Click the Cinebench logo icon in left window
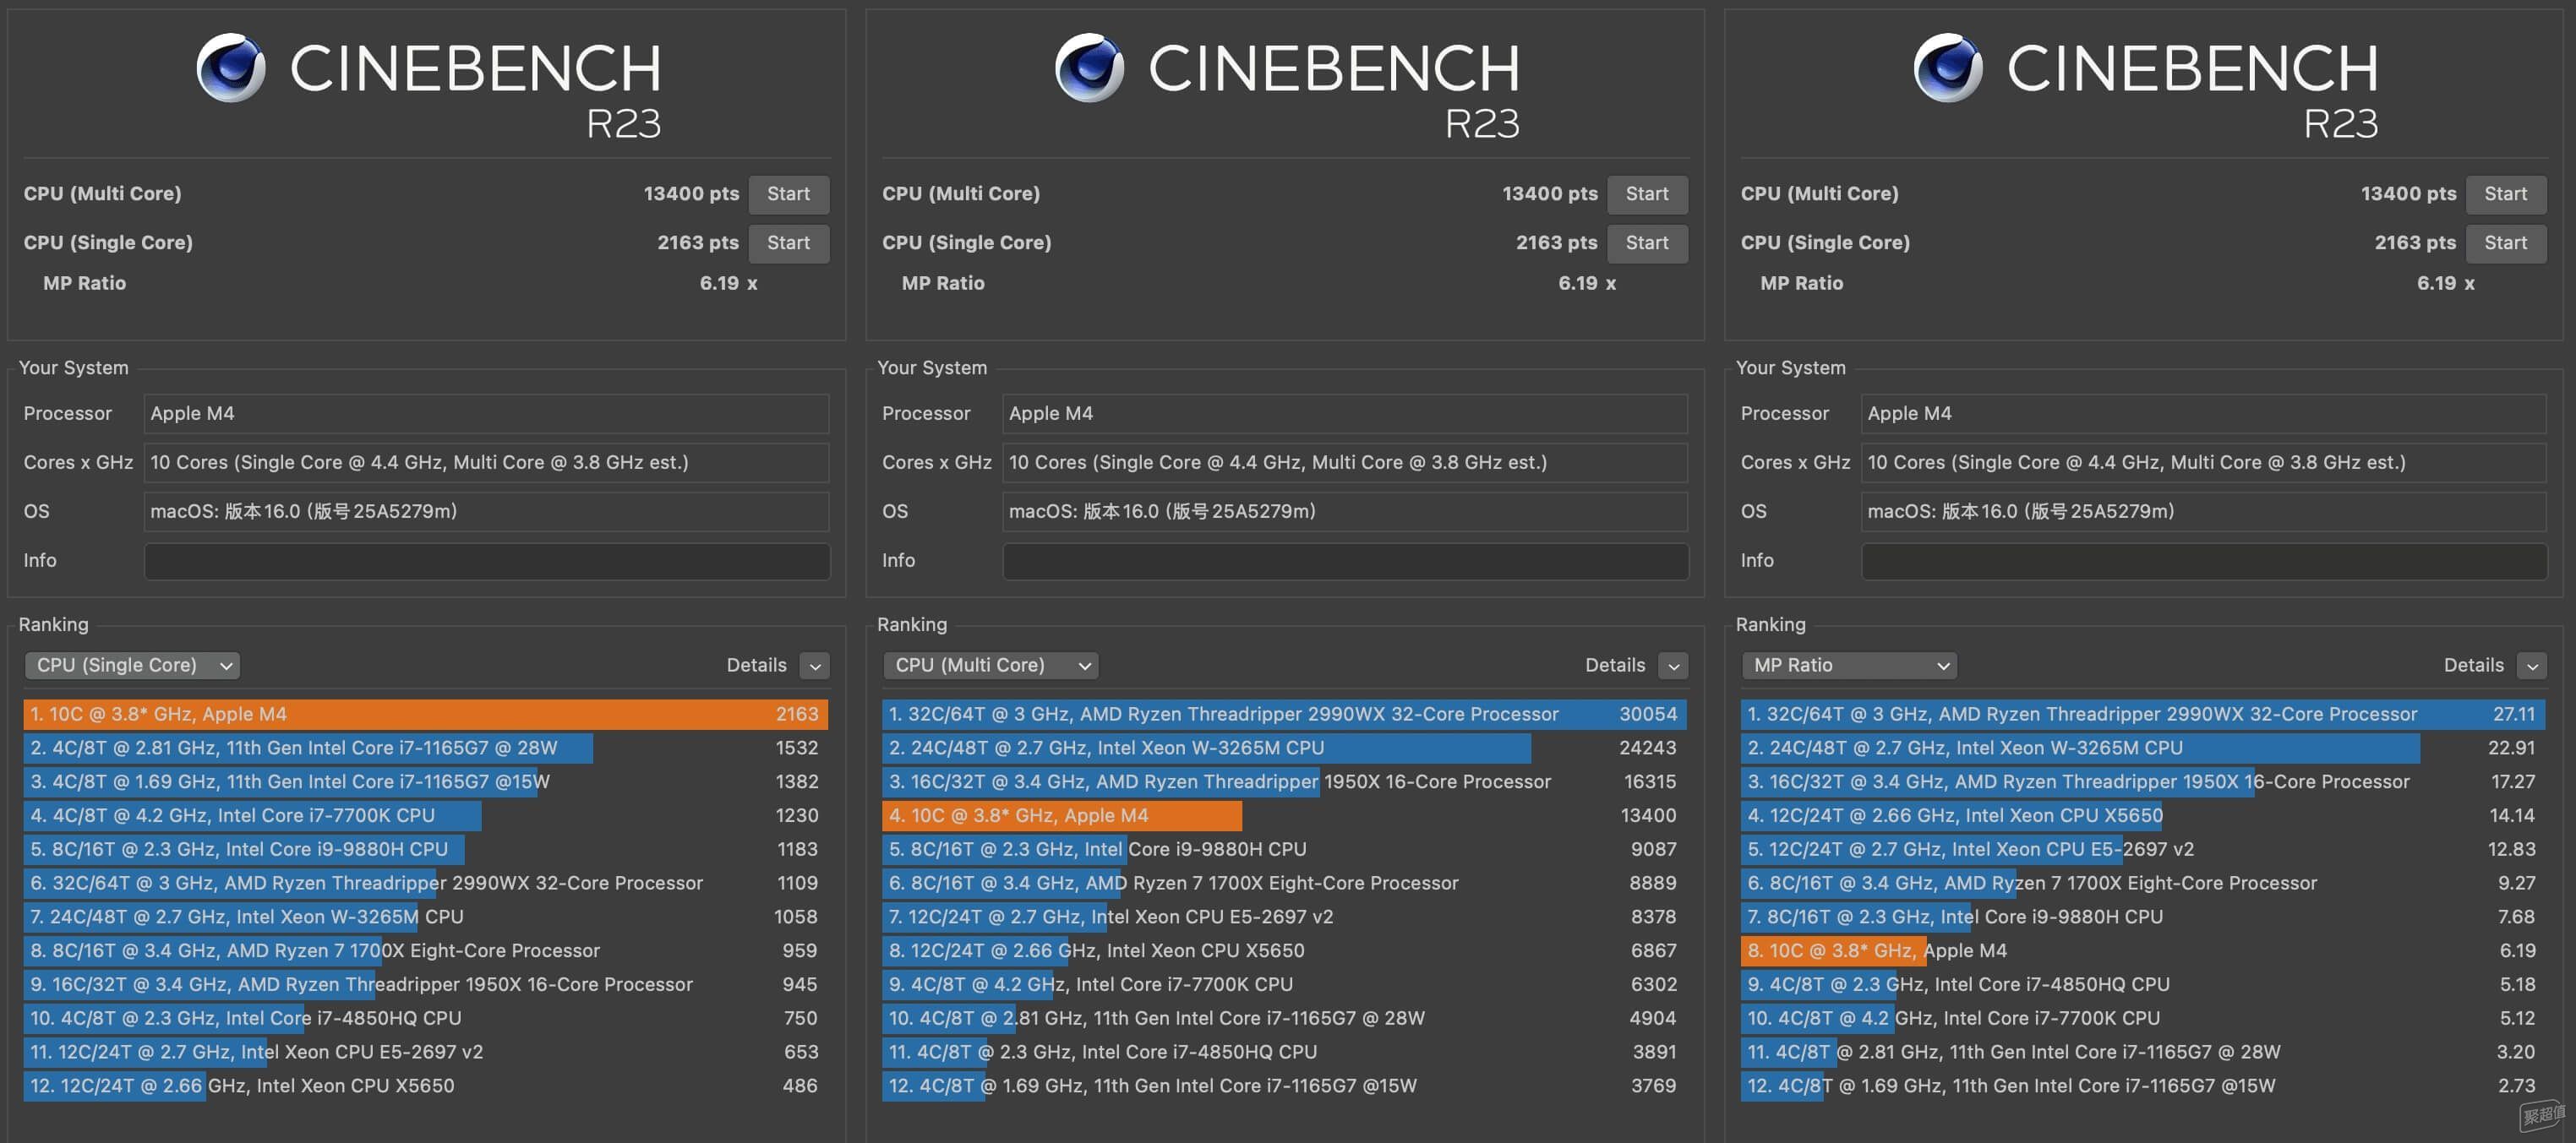The image size is (2576, 1143). click(231, 68)
